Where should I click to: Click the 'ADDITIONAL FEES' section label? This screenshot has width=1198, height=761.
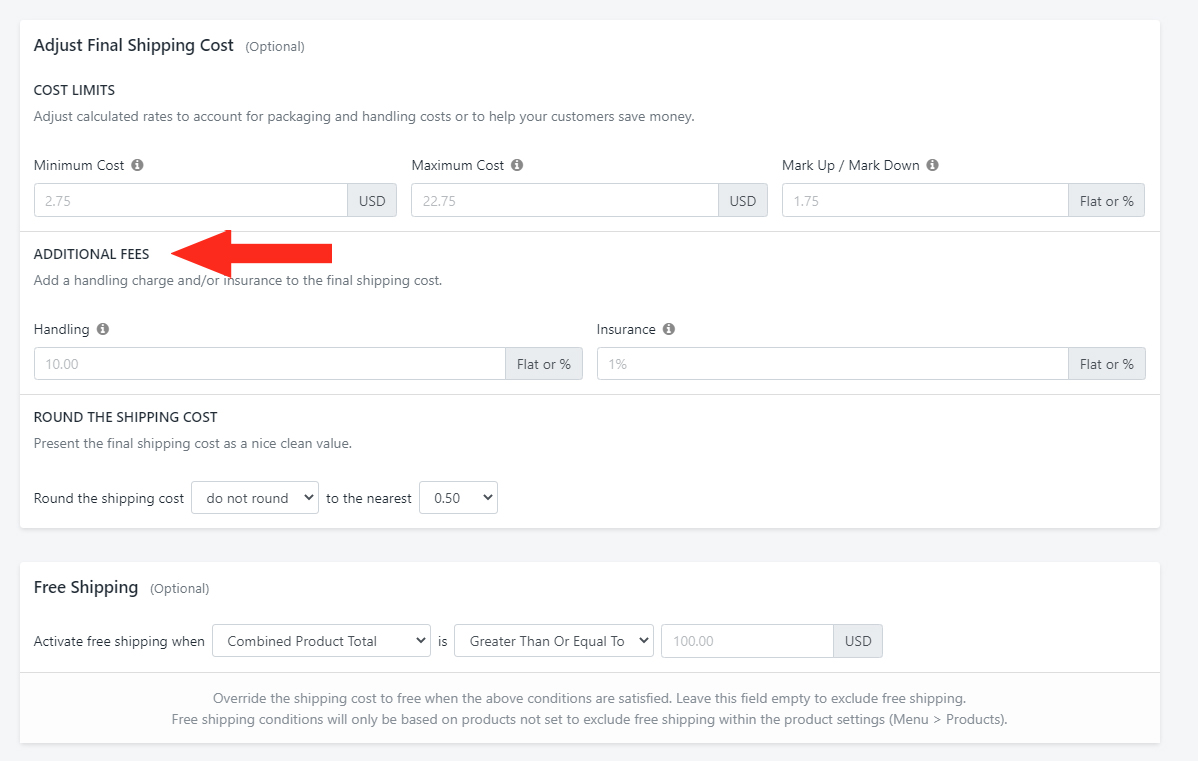92,254
